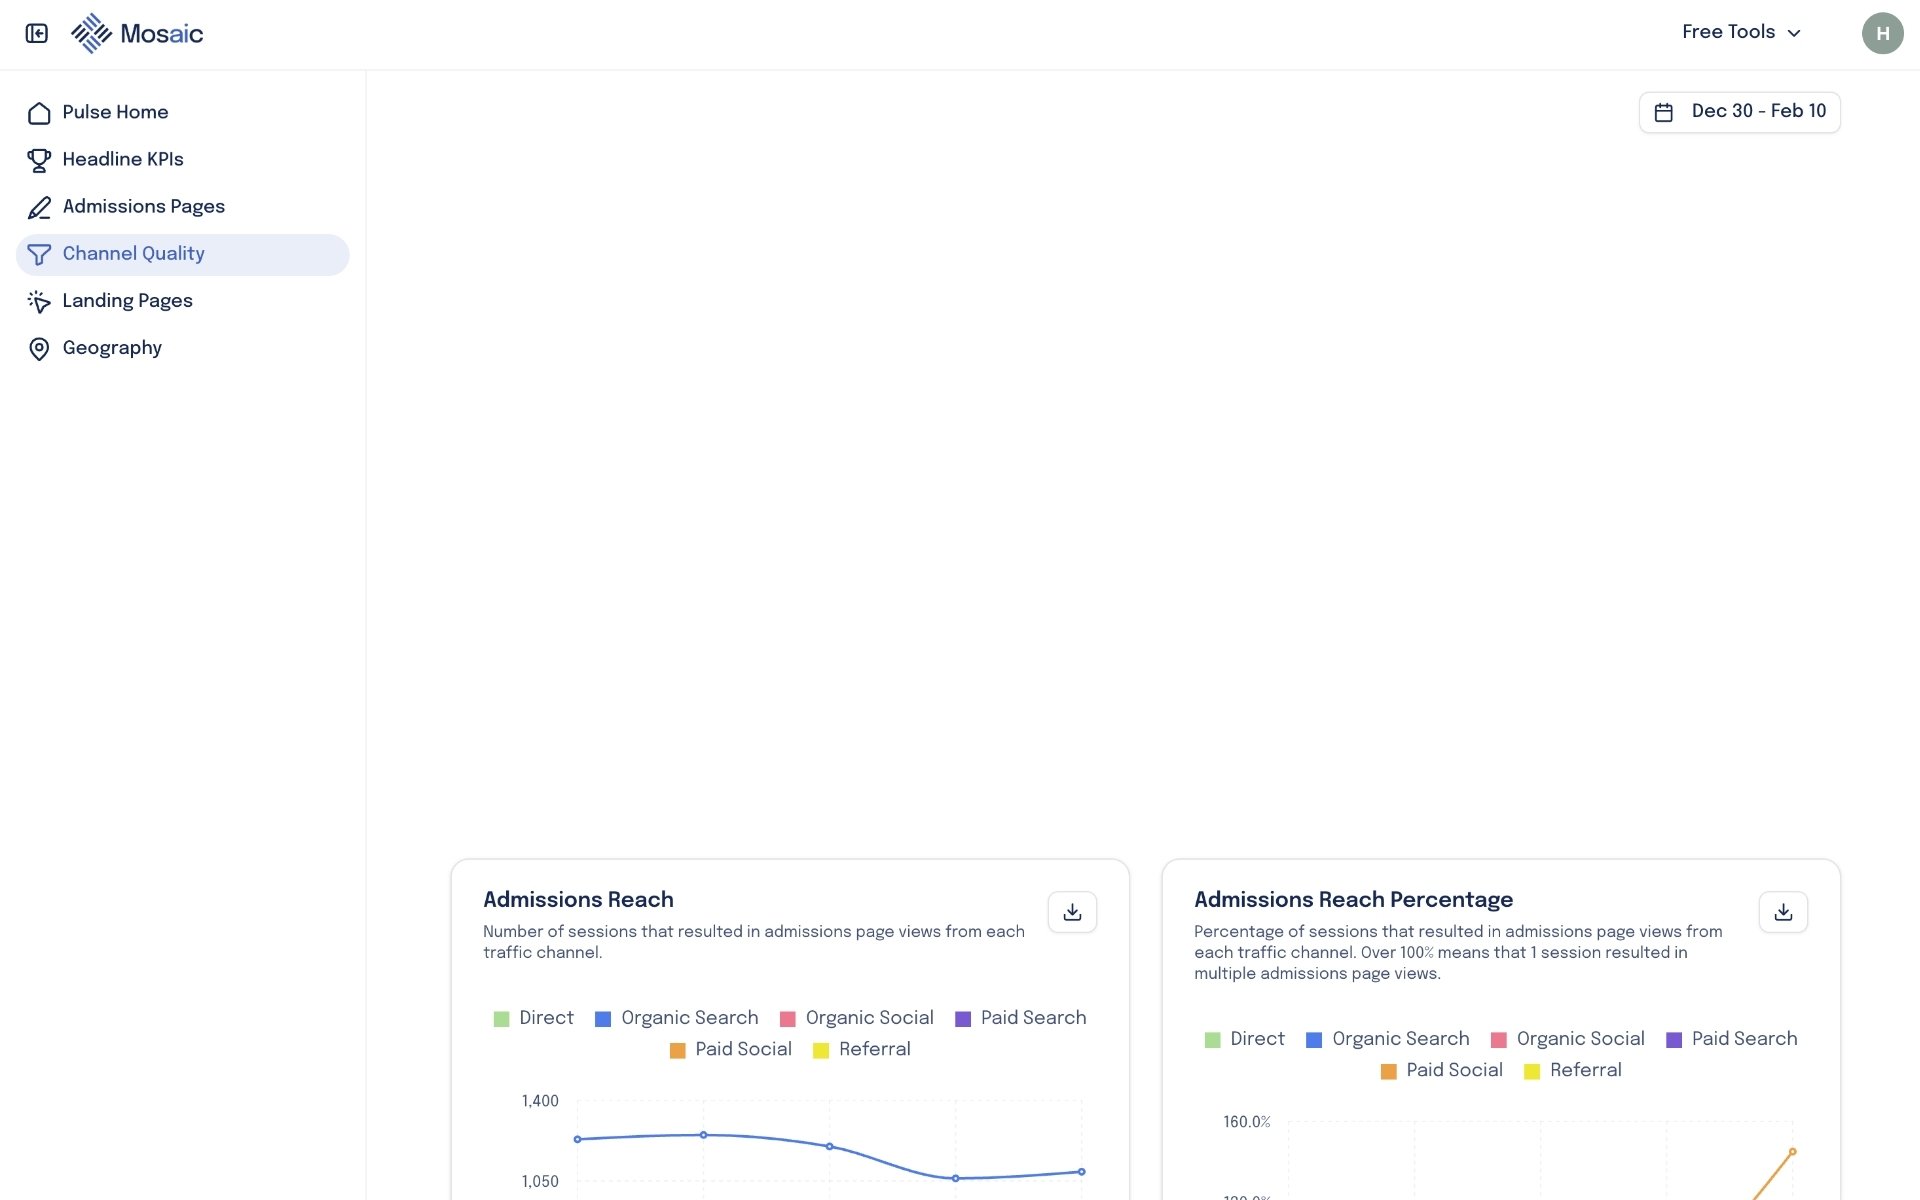Click the Landing Pages cursor icon
Screen dimensions: 1920x1200
pos(39,301)
